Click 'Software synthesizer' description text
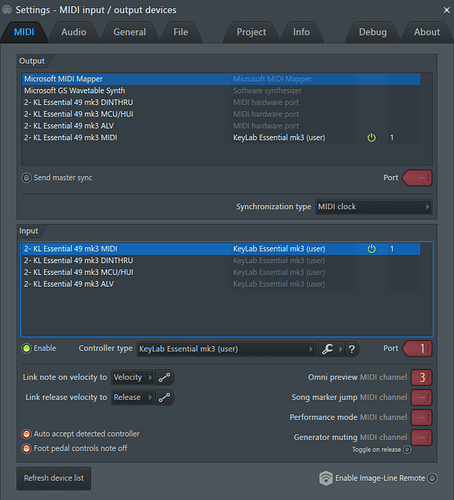 (267, 91)
